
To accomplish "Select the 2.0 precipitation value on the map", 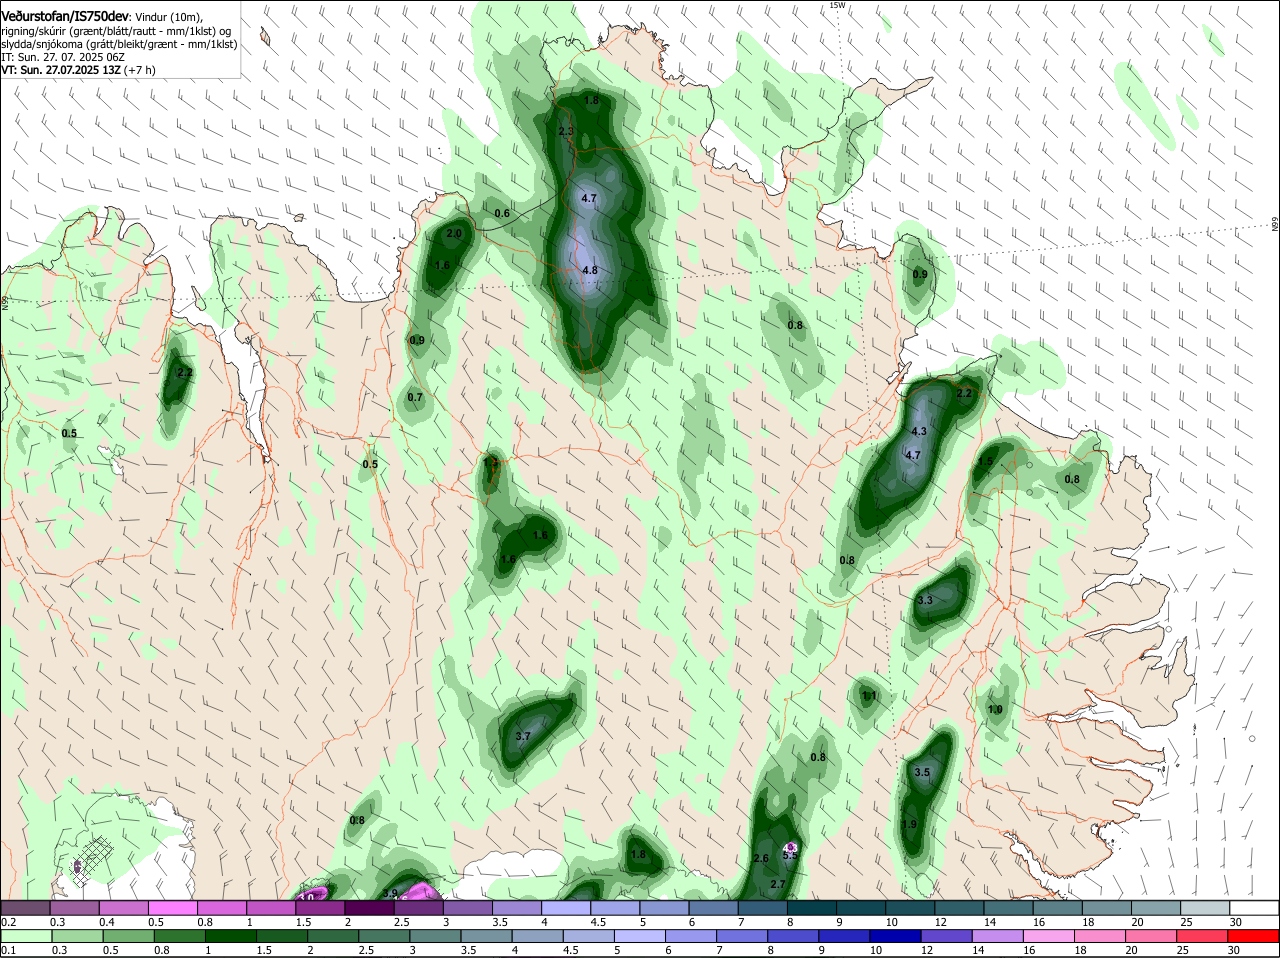I will click(x=454, y=233).
